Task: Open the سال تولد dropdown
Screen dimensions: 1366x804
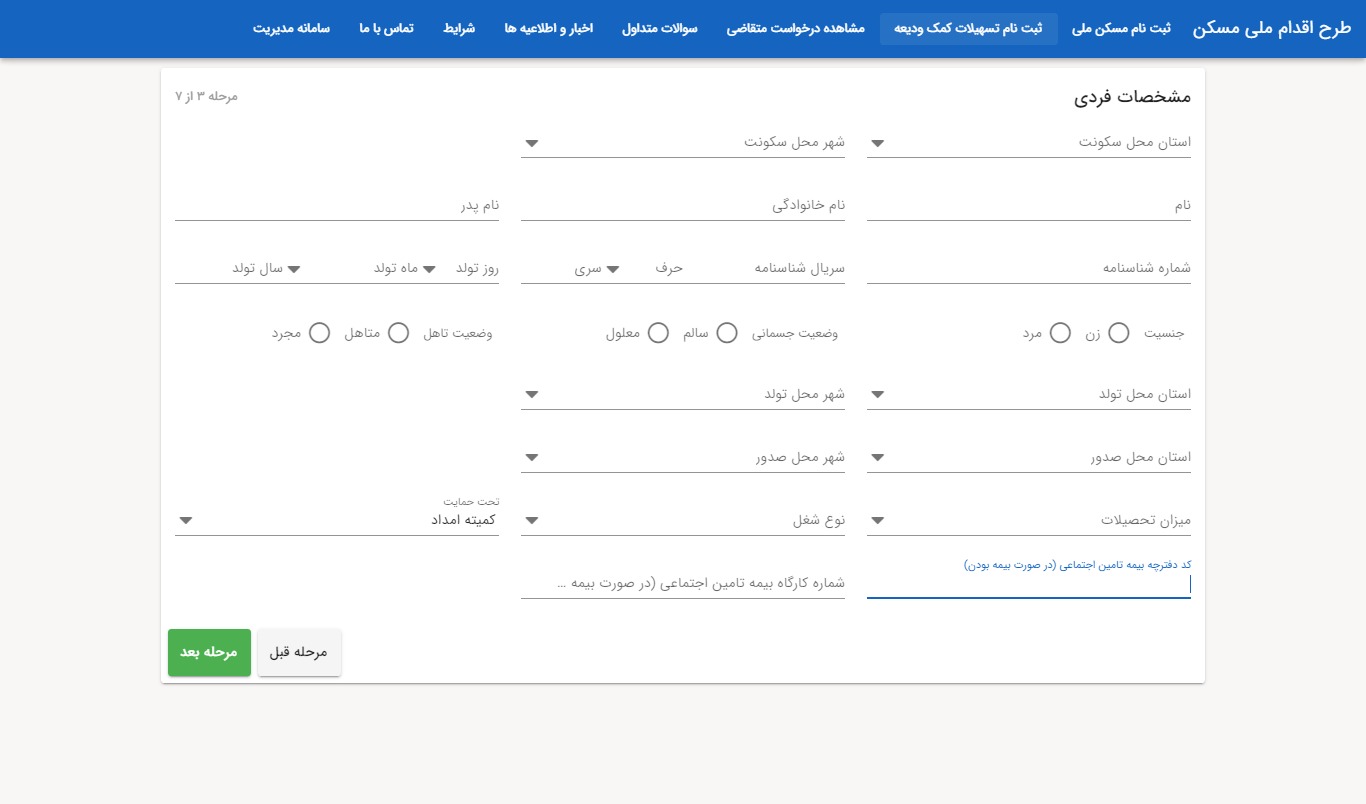Action: coord(229,269)
